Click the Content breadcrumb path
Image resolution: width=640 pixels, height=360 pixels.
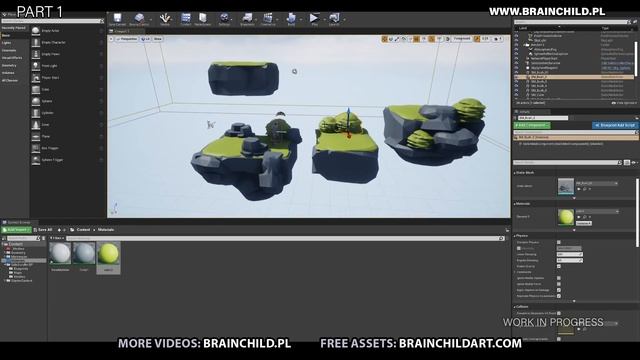click(x=83, y=230)
